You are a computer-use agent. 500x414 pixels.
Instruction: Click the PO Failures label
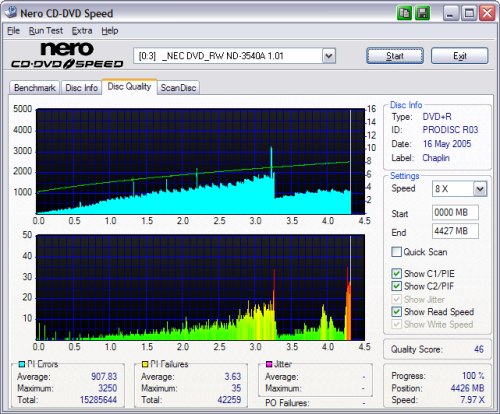coord(287,403)
